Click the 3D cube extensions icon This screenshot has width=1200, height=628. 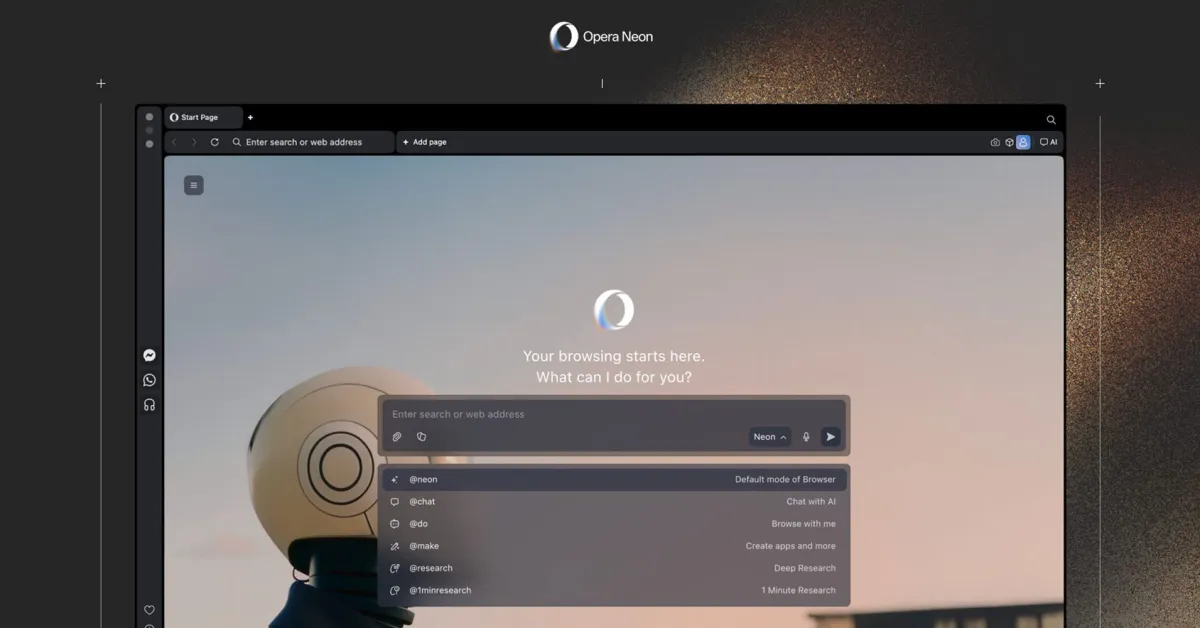coord(1009,143)
